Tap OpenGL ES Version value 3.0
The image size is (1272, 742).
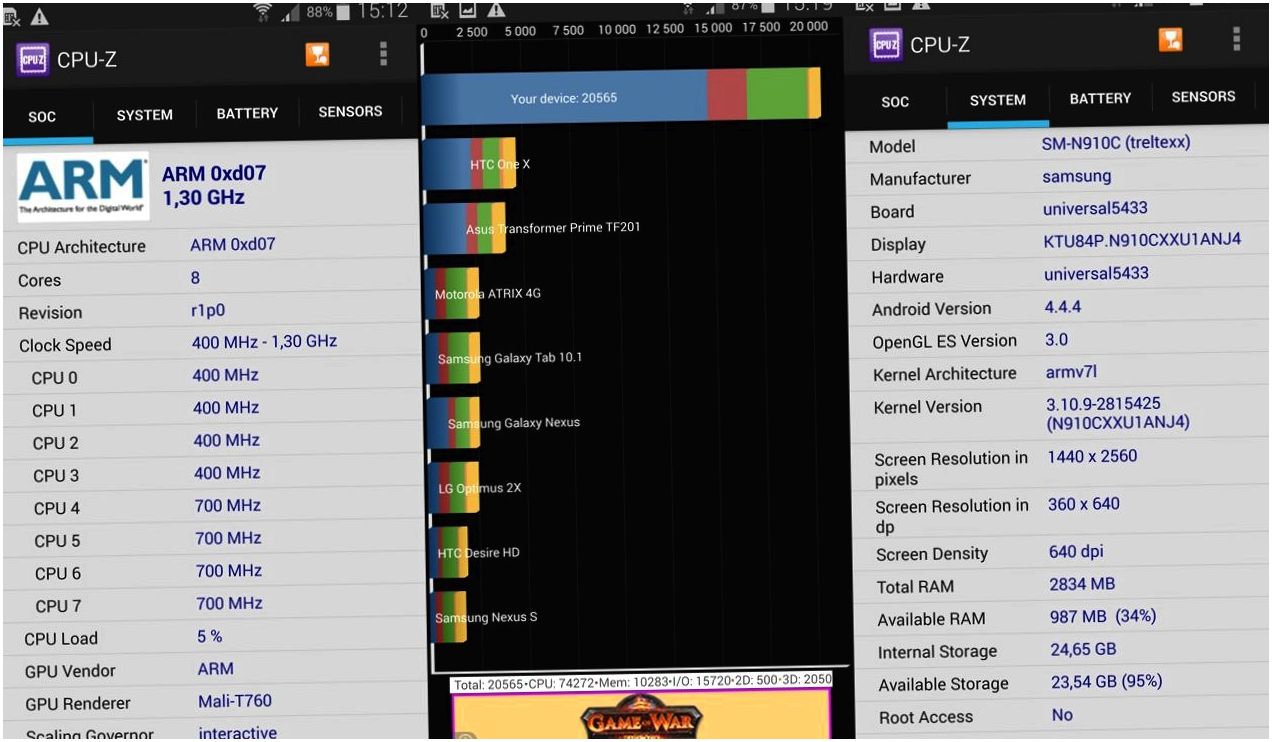tap(1056, 339)
